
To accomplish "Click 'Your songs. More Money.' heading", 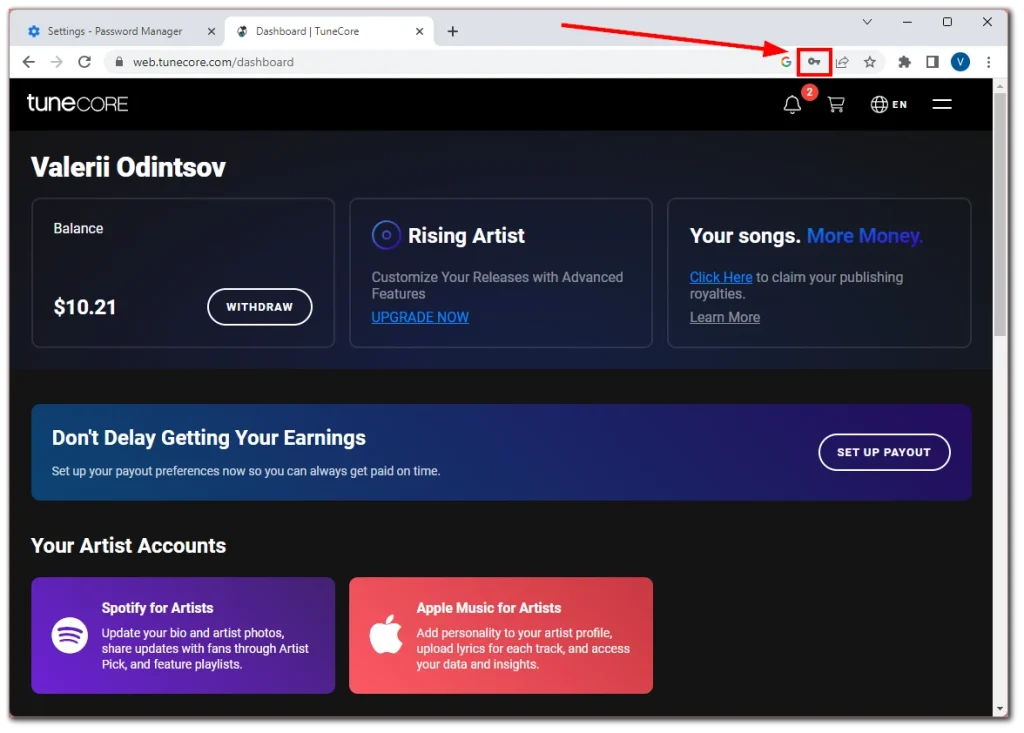I will click(x=806, y=235).
